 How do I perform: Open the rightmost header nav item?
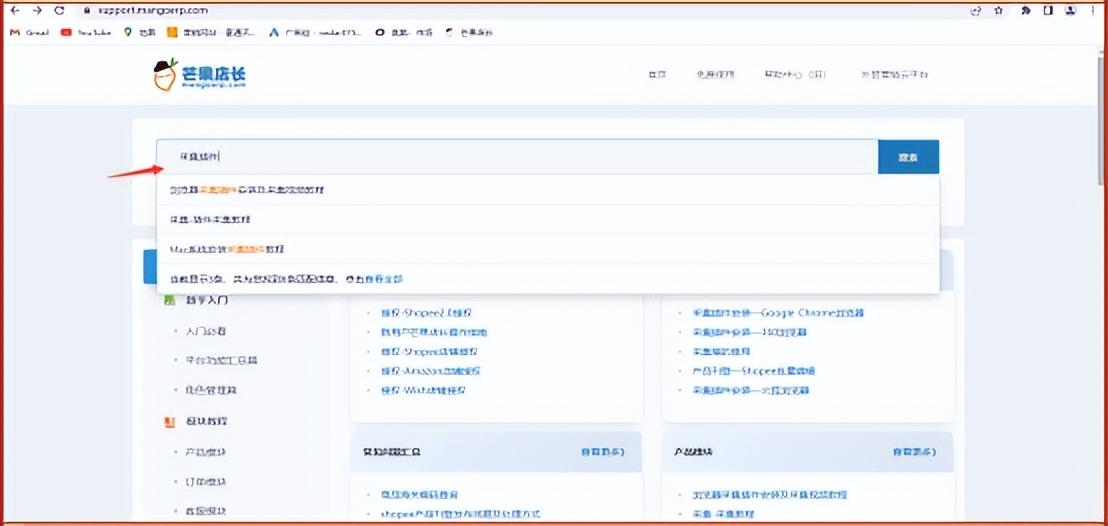coord(894,75)
